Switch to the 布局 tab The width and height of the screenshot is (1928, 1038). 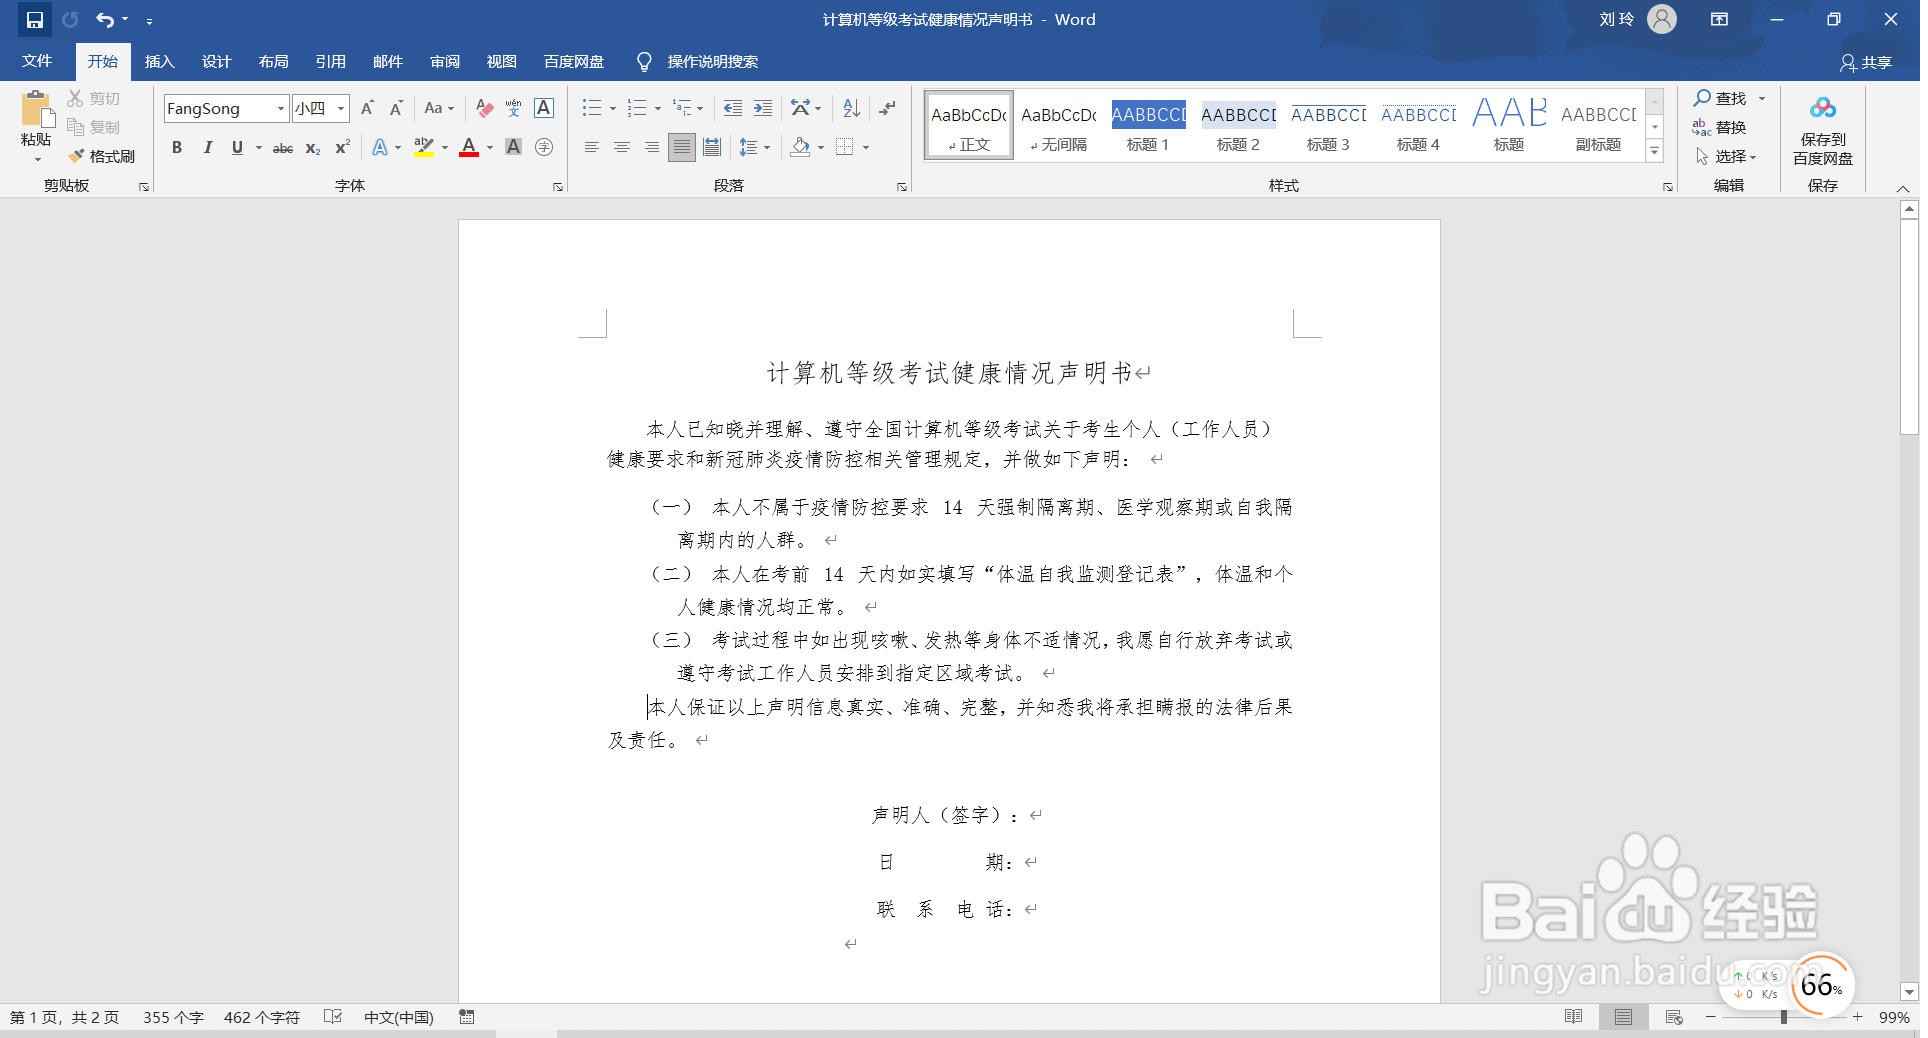point(273,62)
